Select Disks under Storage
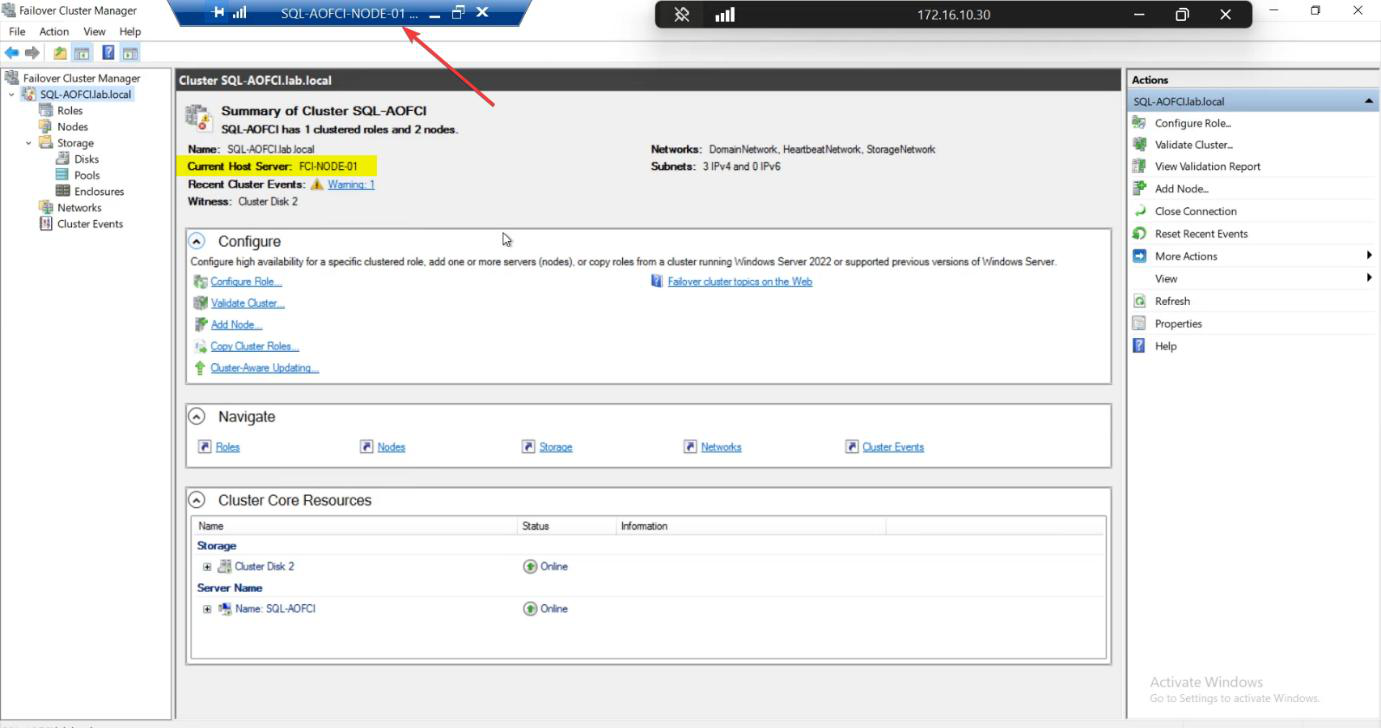The width and height of the screenshot is (1381, 728). [x=87, y=159]
